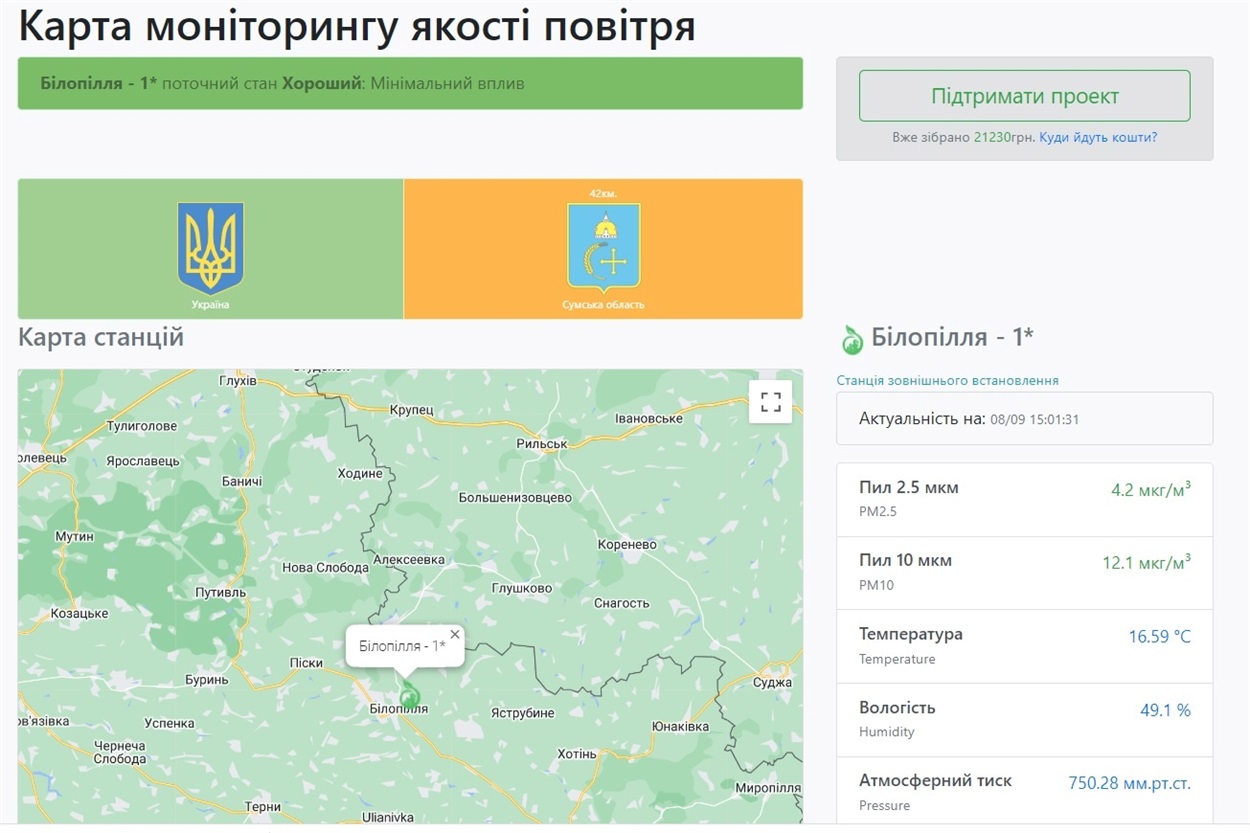Click the Тулиголове label on map
The height and width of the screenshot is (833, 1250).
pyautogui.click(x=142, y=426)
